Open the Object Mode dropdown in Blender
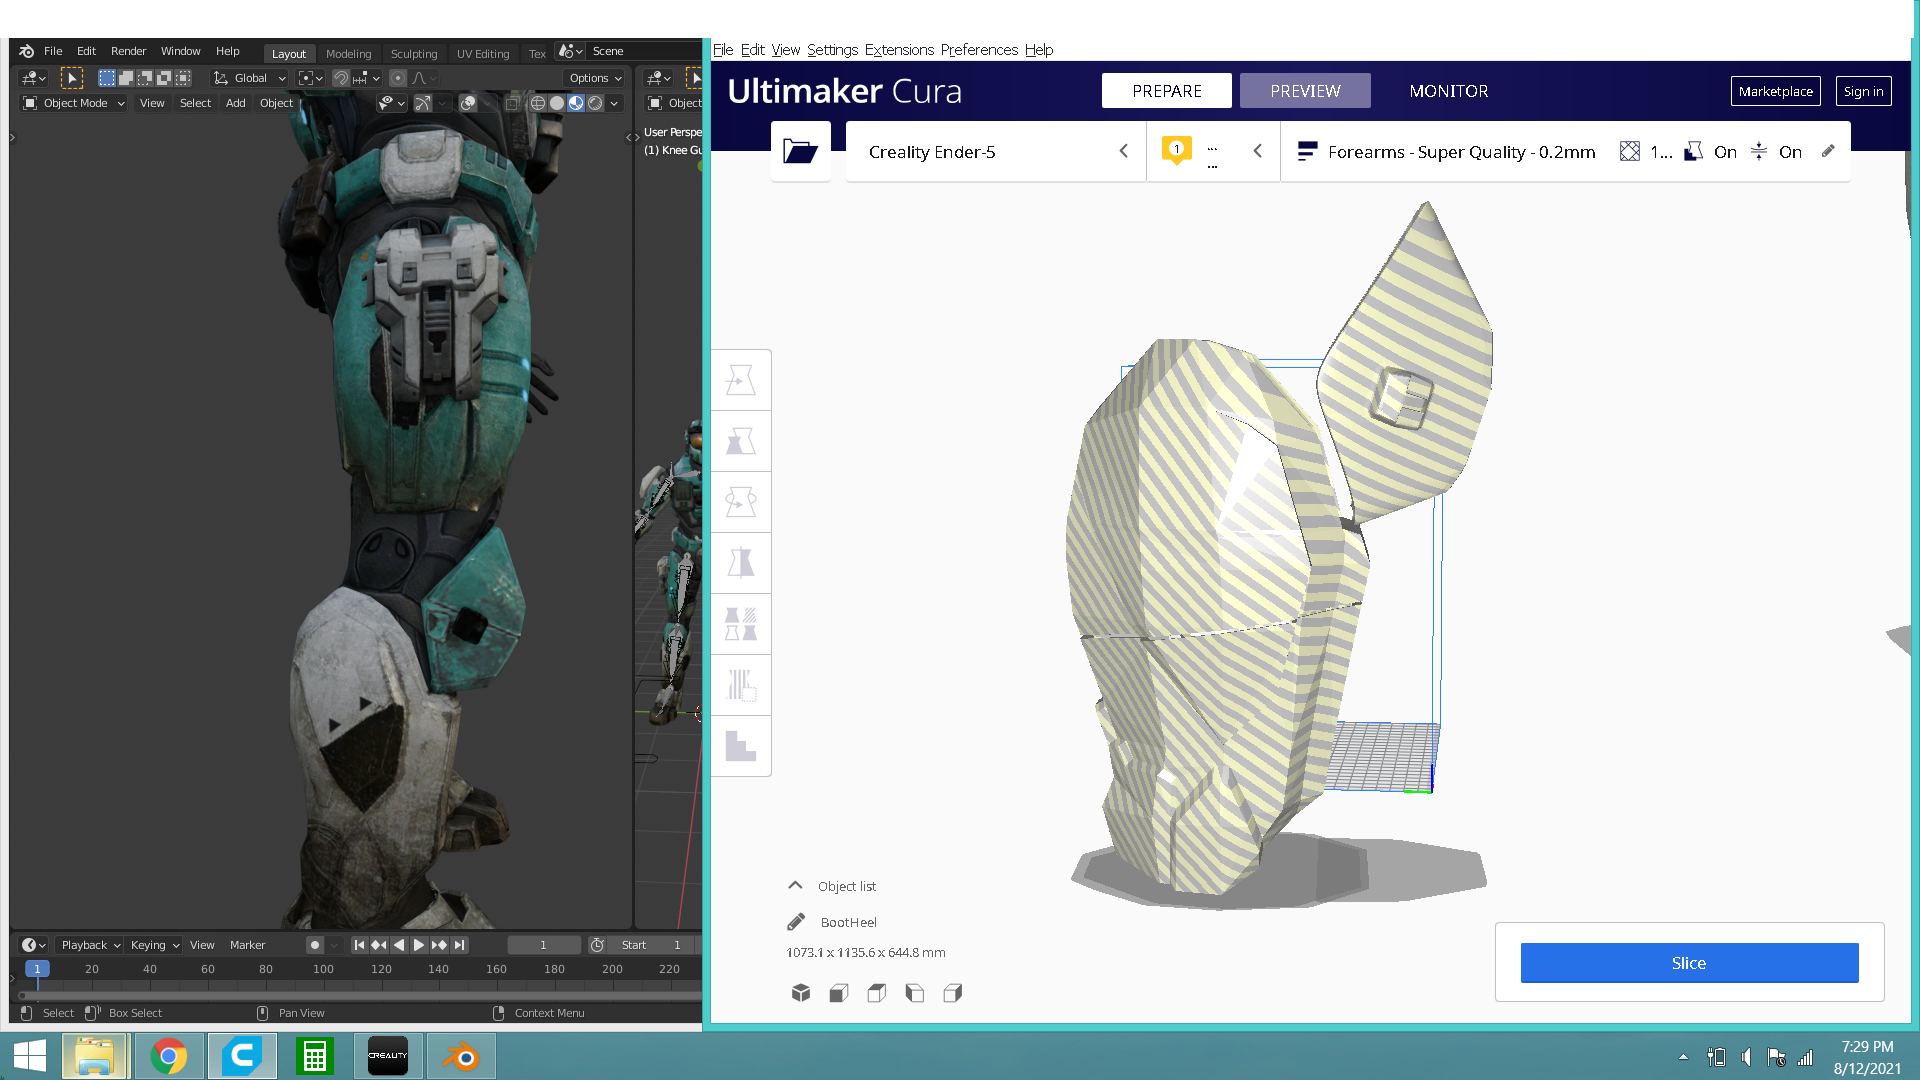The width and height of the screenshot is (1920, 1080). [x=74, y=103]
